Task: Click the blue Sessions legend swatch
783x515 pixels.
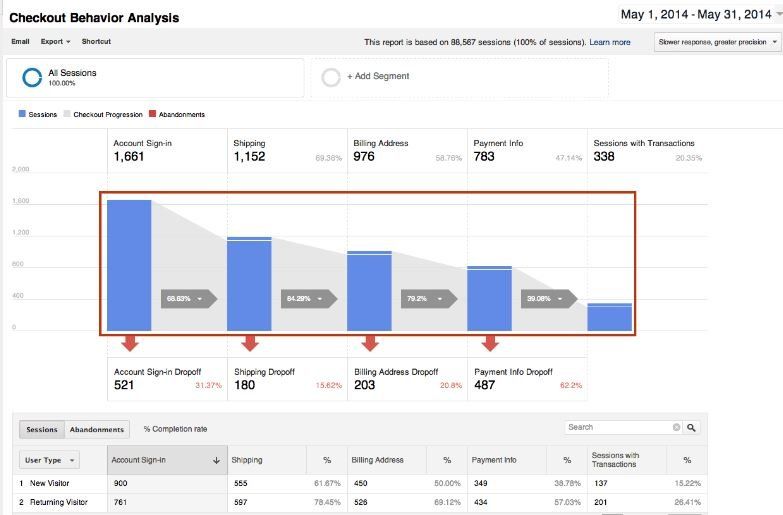Action: [22, 114]
